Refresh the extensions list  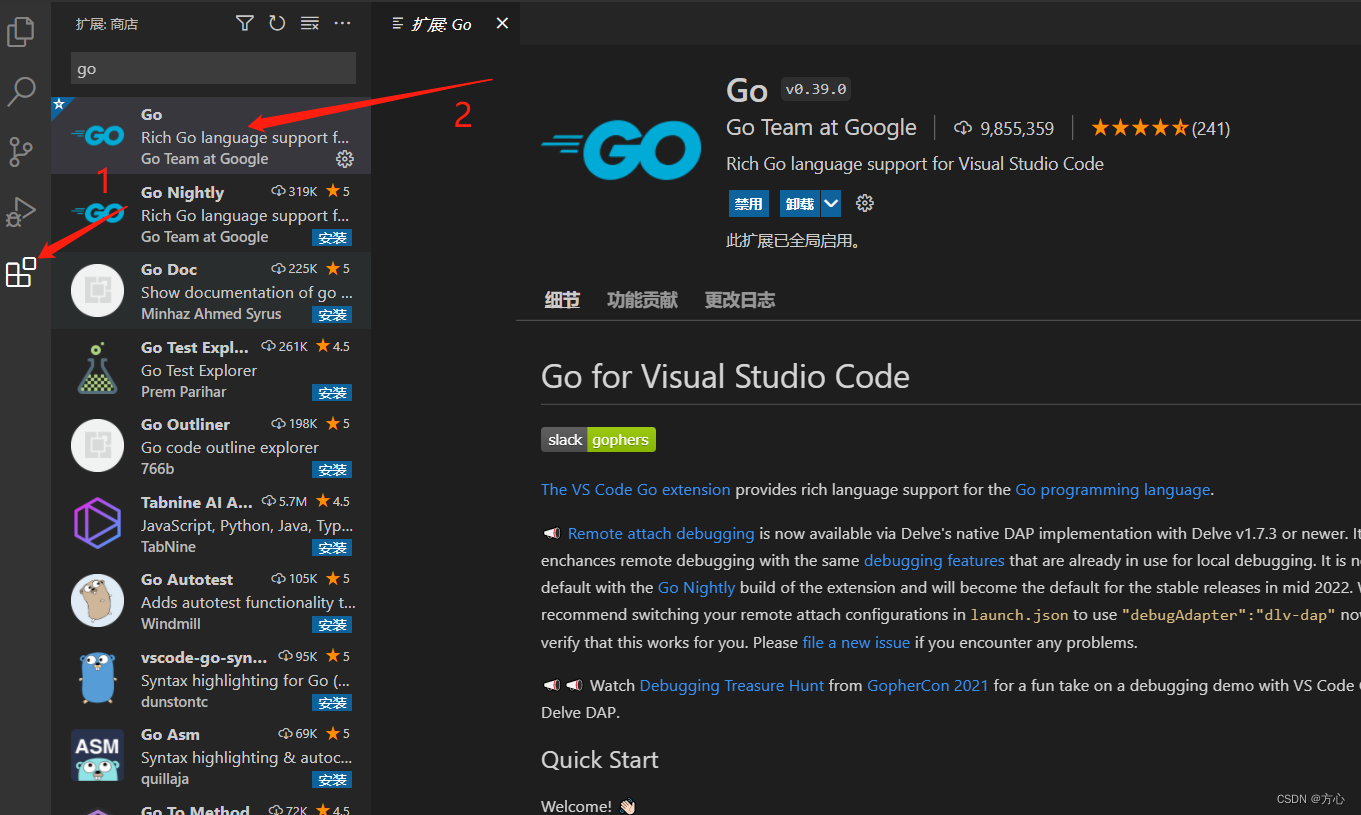click(x=277, y=23)
